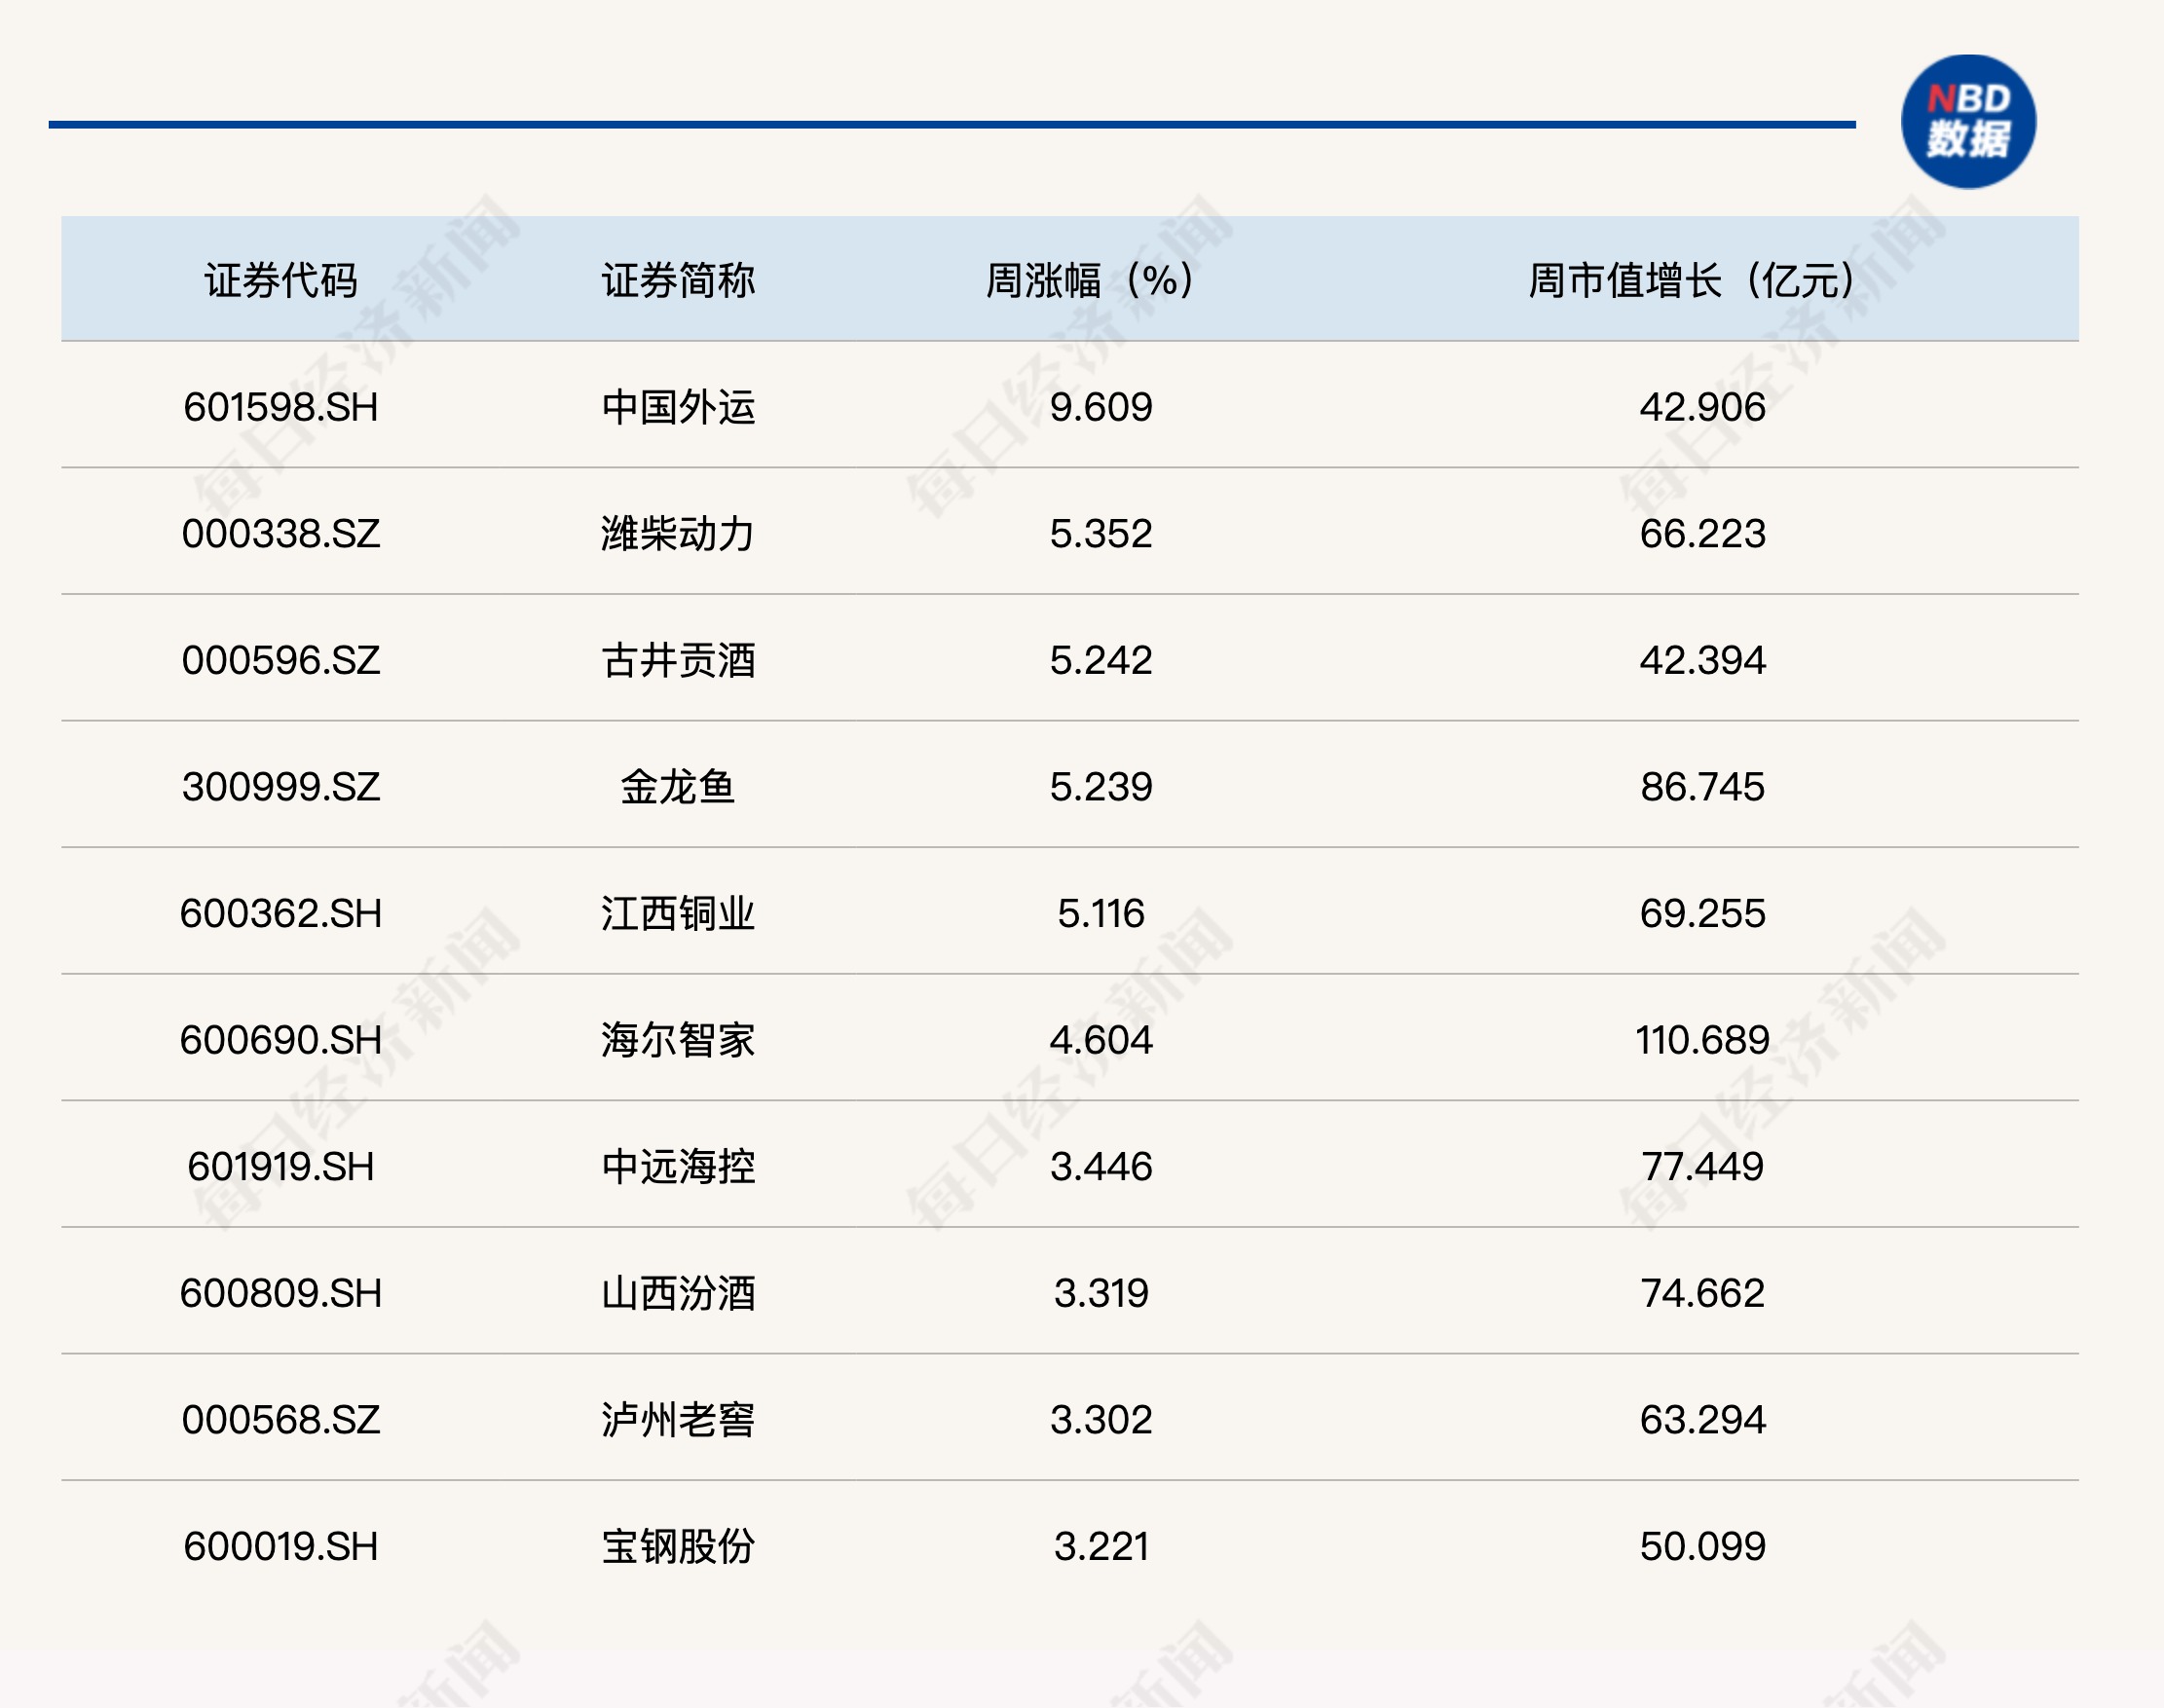The width and height of the screenshot is (2164, 1708).
Task: Select stock code 601598.SH
Action: pos(281,407)
